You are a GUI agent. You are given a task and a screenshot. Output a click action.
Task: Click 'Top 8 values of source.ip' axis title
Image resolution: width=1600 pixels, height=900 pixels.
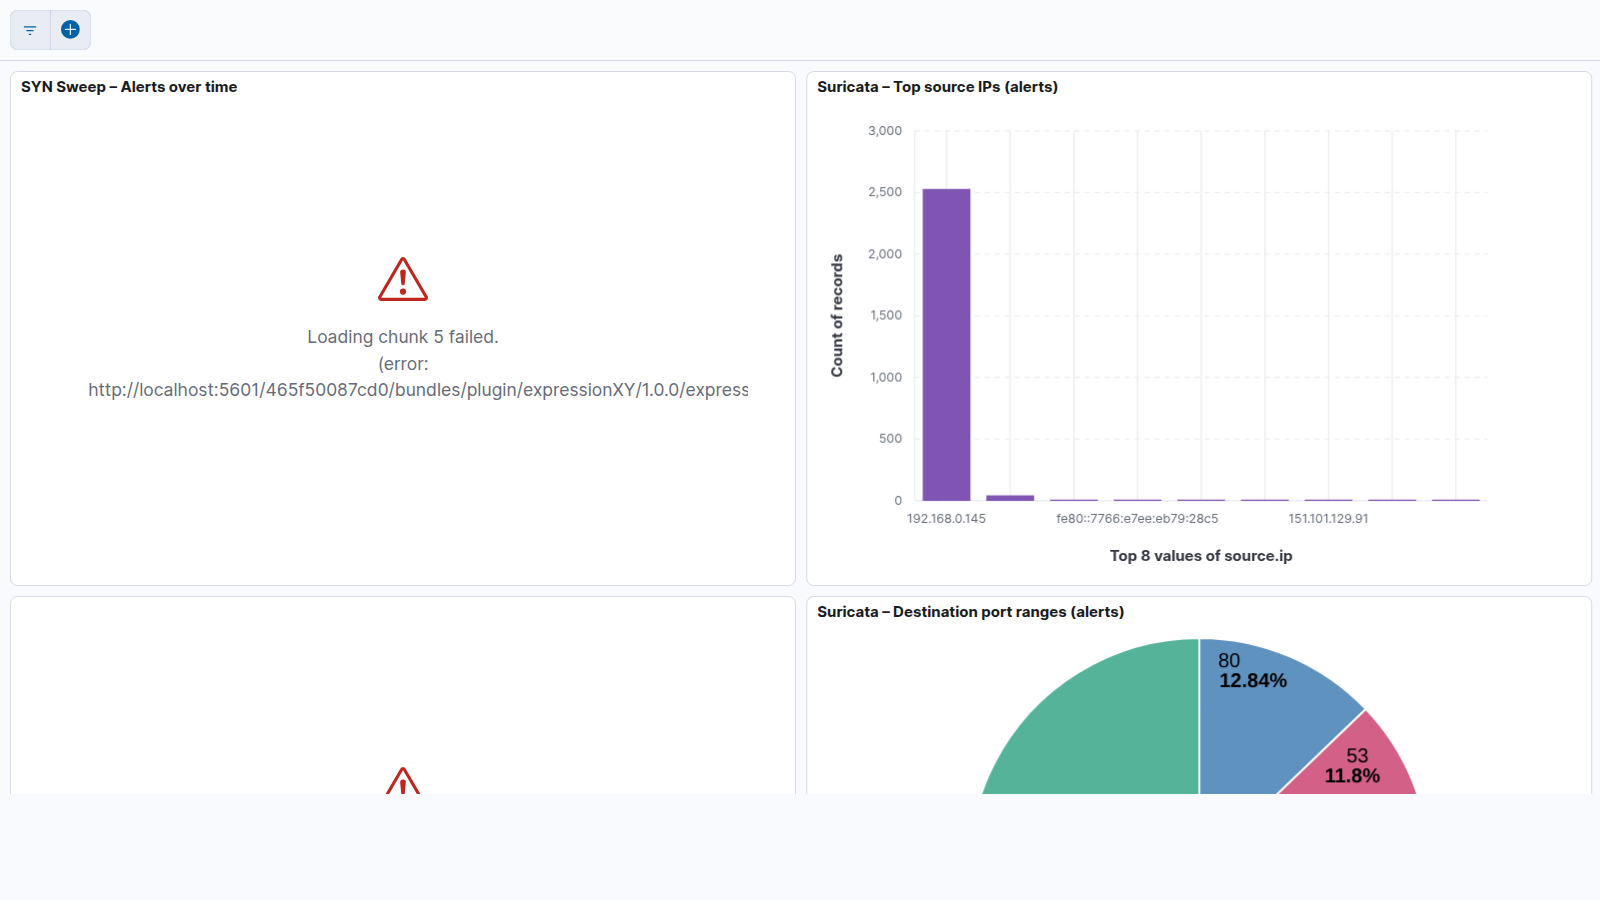tap(1201, 556)
